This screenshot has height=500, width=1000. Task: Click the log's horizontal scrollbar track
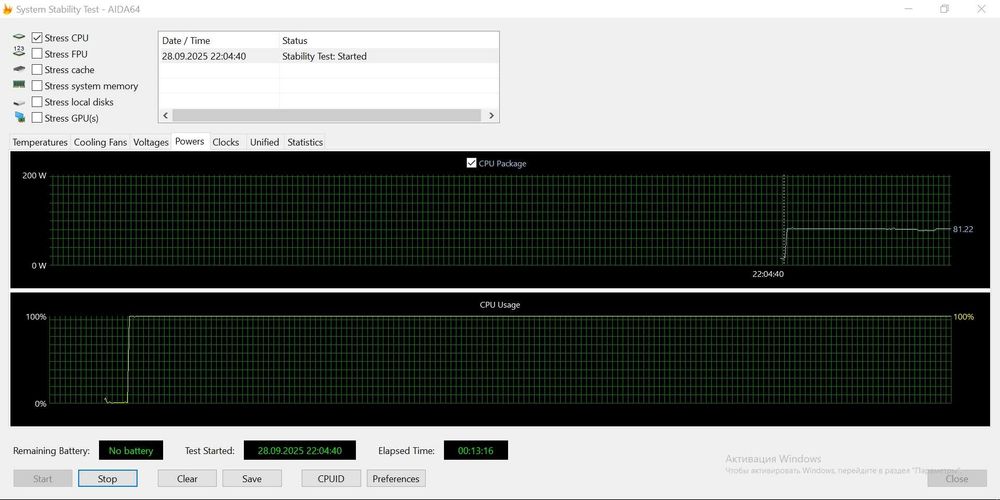326,115
